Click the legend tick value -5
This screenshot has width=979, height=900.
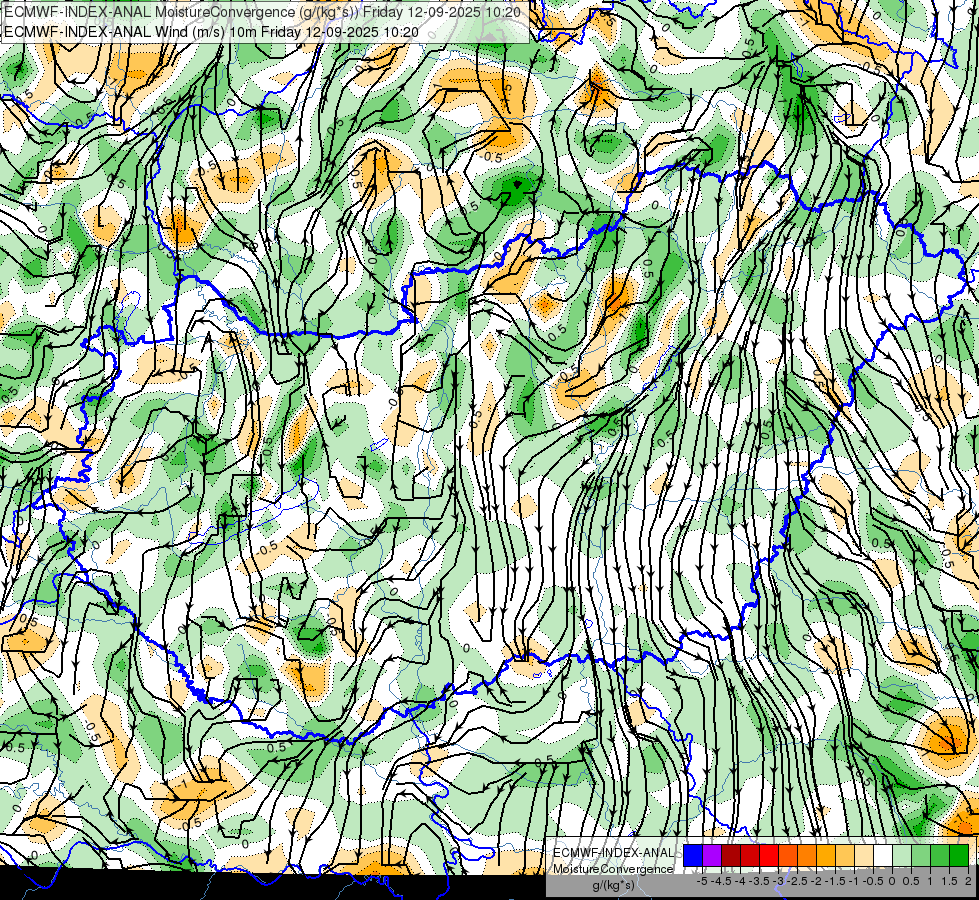tap(702, 881)
